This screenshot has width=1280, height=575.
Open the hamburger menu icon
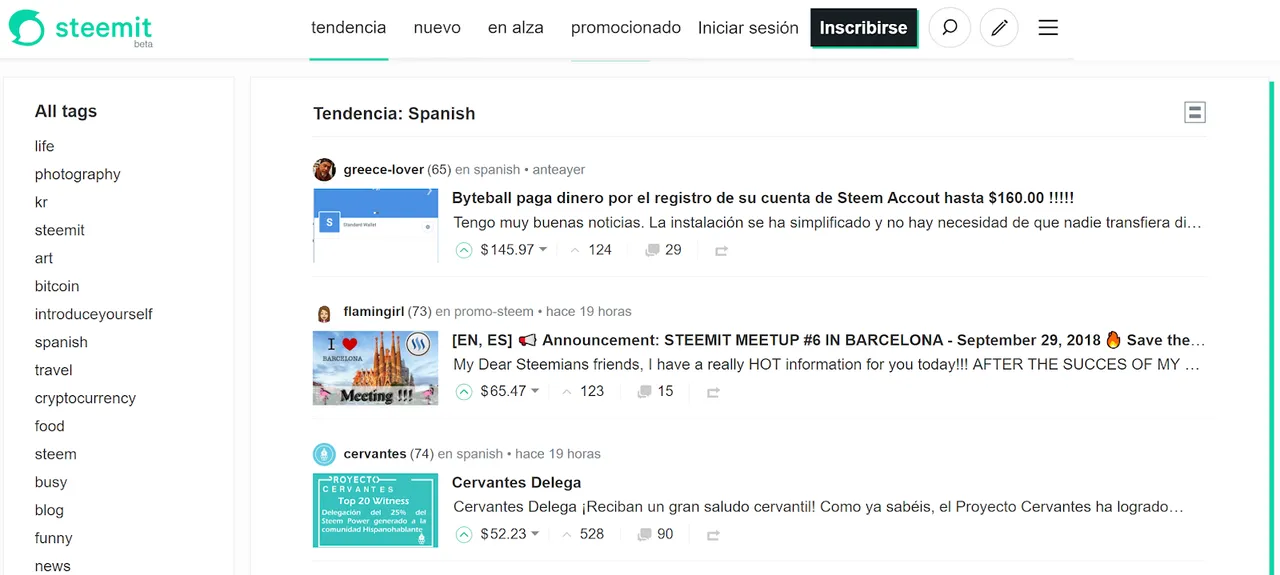click(x=1048, y=28)
